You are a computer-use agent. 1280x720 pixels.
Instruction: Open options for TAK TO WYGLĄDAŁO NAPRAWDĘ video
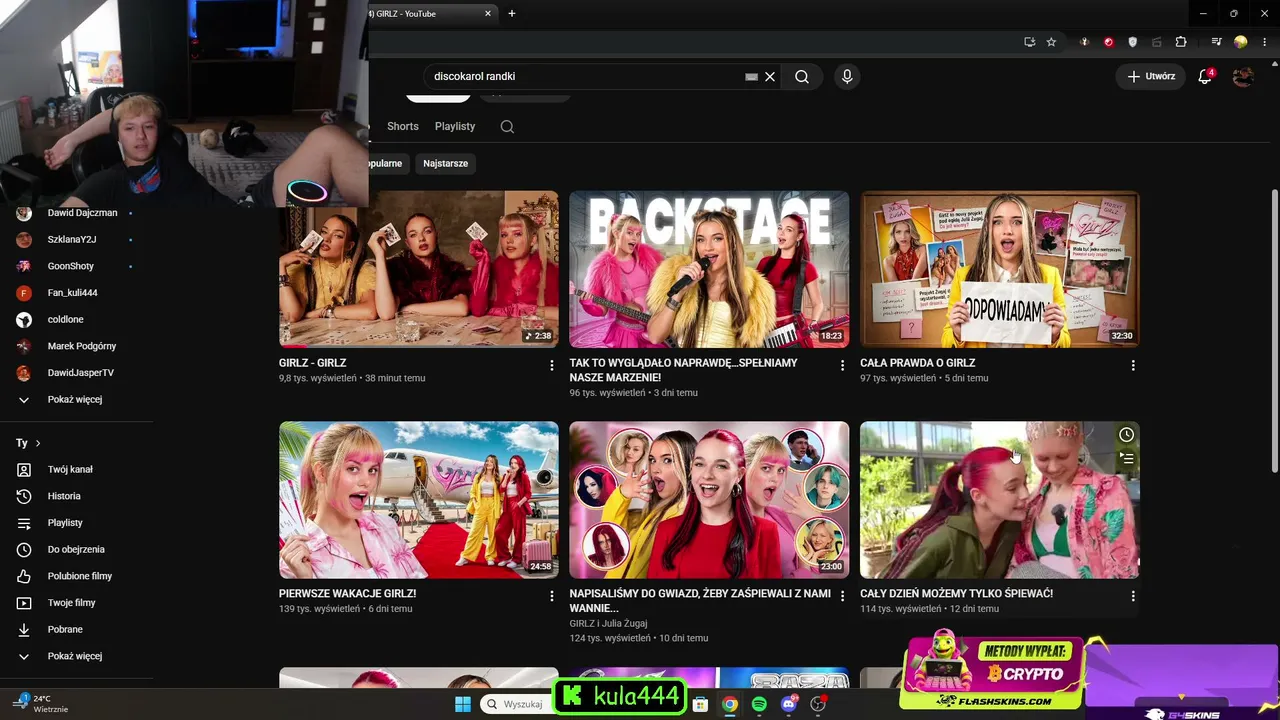842,366
